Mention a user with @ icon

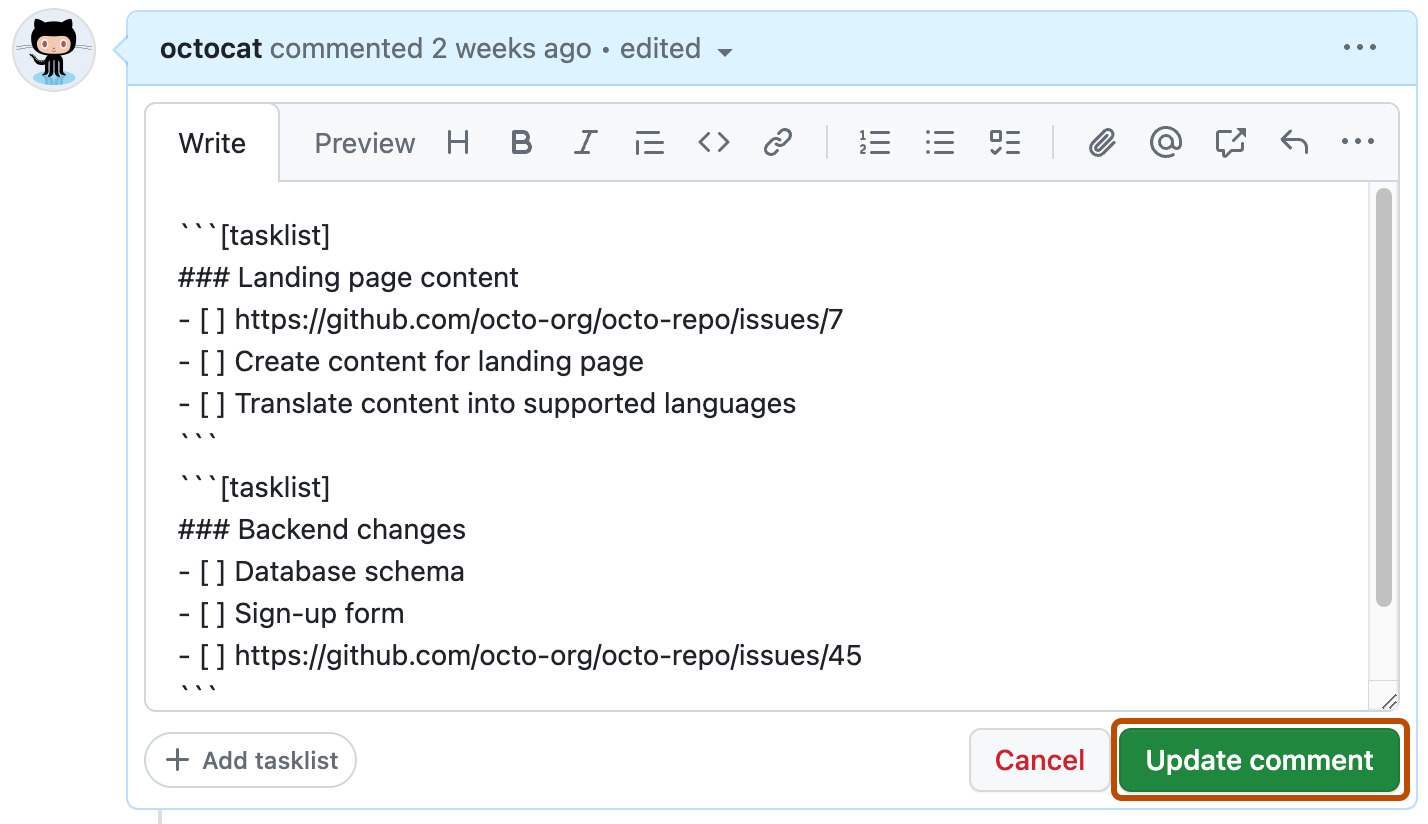[x=1165, y=143]
